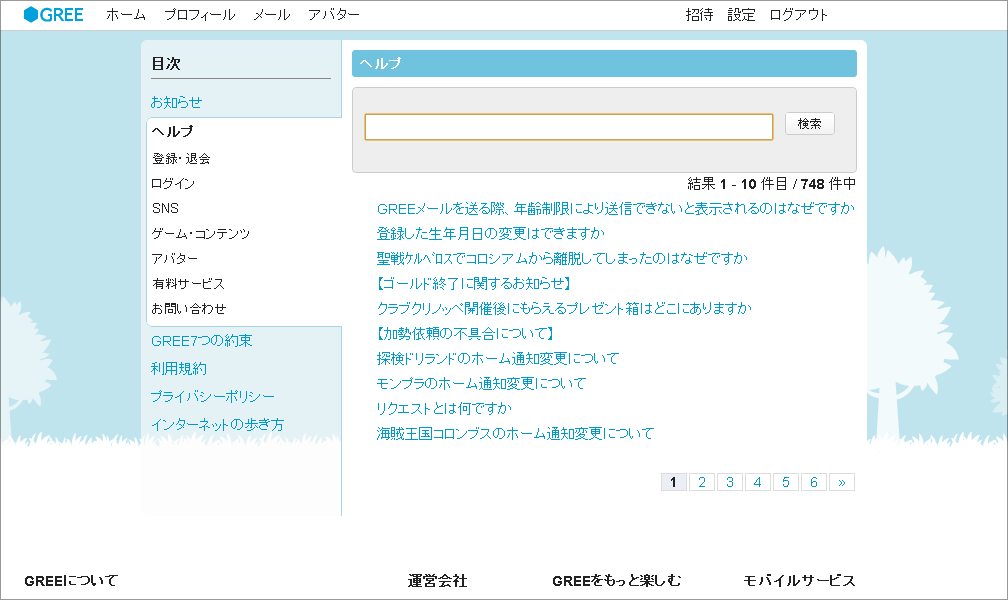
Task: Open the お知らせ sidebar link
Action: [x=176, y=102]
